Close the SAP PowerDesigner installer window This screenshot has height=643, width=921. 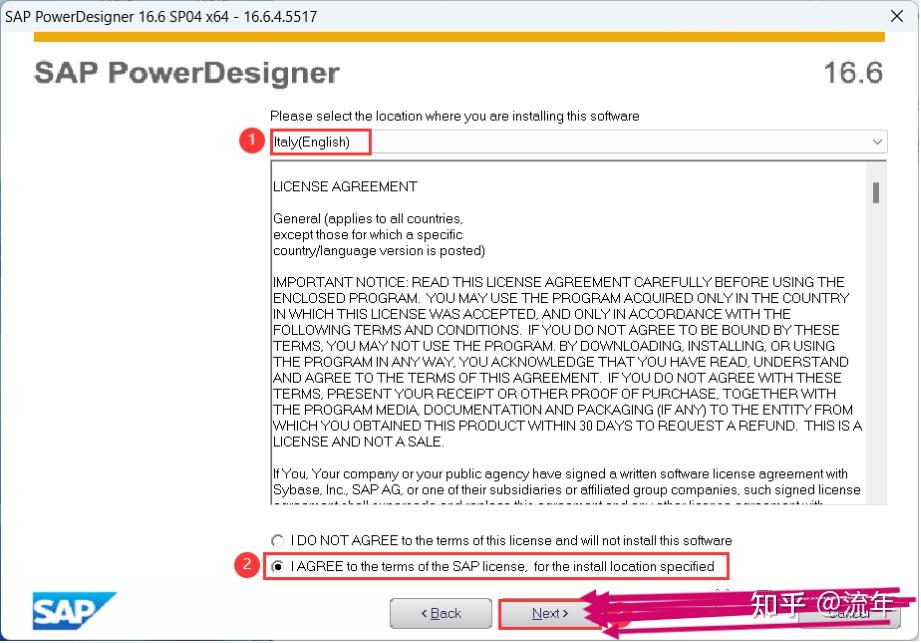pyautogui.click(x=897, y=15)
